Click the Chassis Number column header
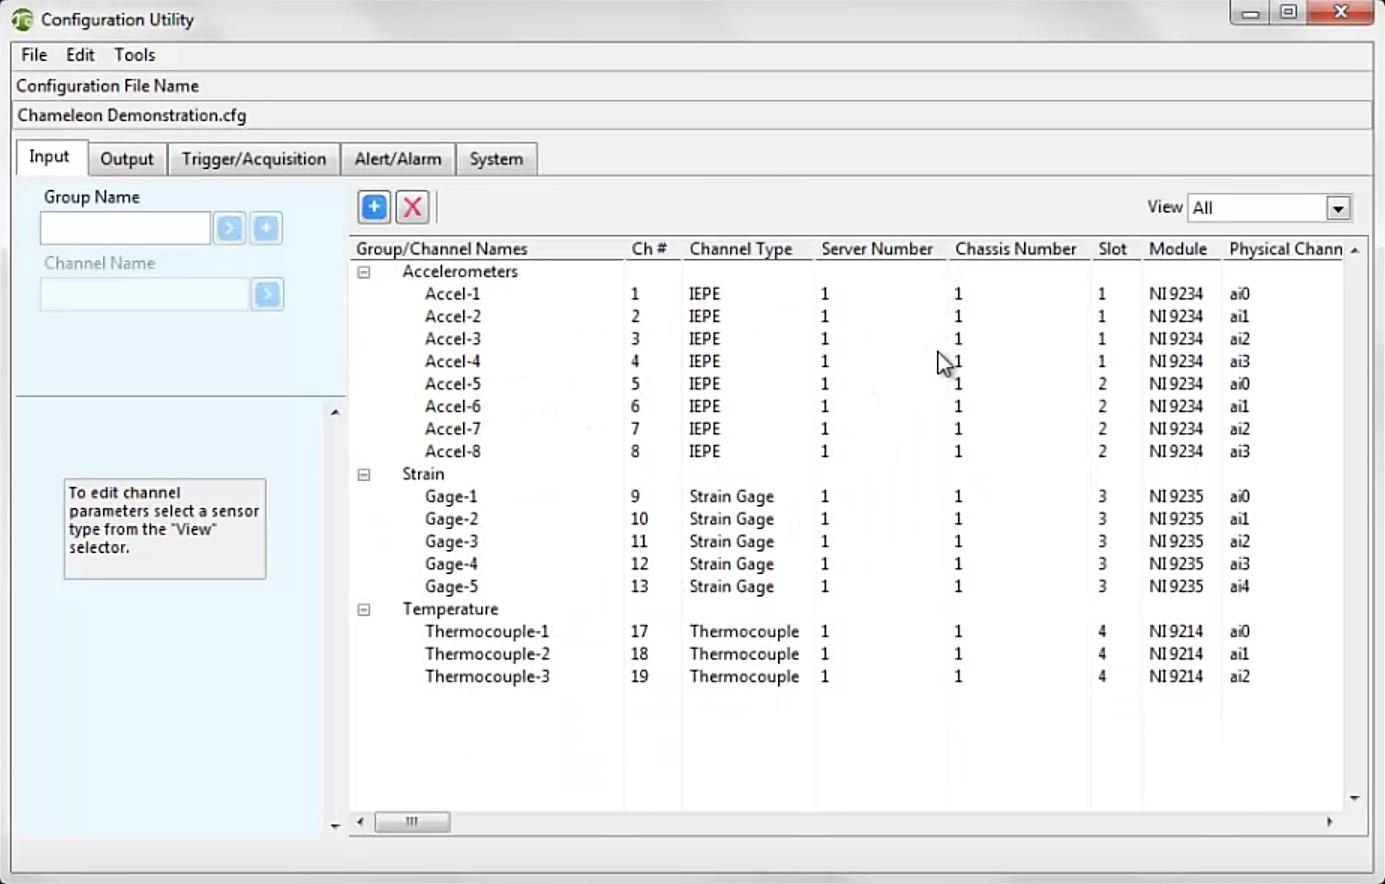The width and height of the screenshot is (1385, 884). coord(1019,249)
